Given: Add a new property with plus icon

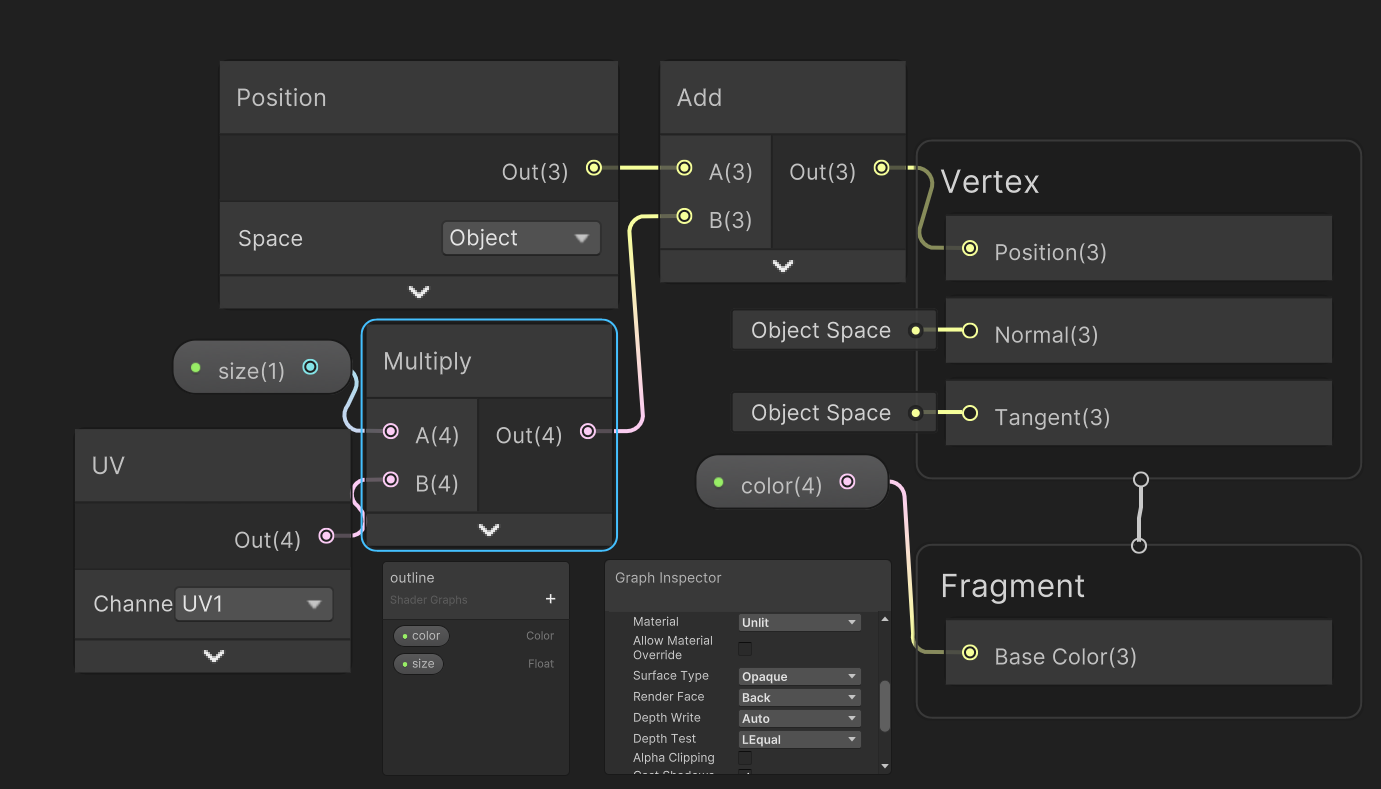Looking at the screenshot, I should point(550,599).
